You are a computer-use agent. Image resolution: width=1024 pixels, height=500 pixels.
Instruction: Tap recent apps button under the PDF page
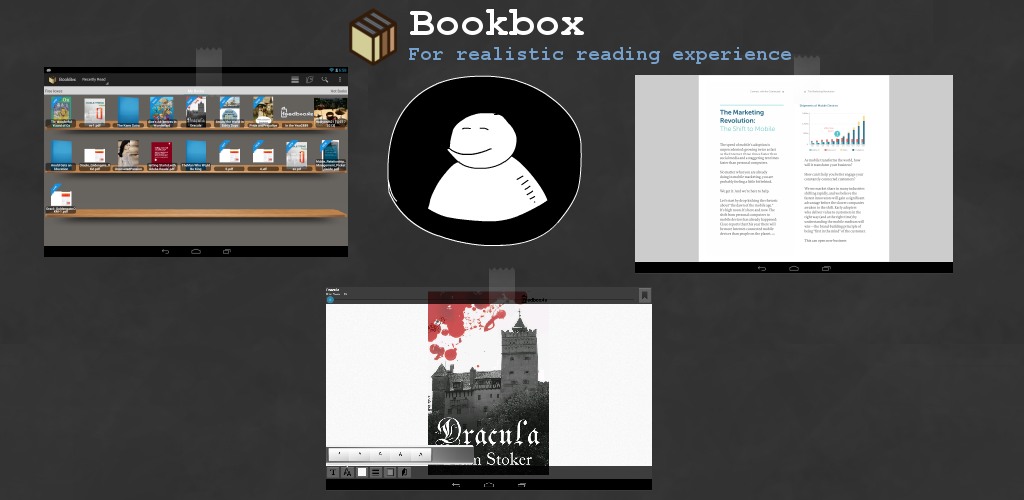(x=826, y=268)
